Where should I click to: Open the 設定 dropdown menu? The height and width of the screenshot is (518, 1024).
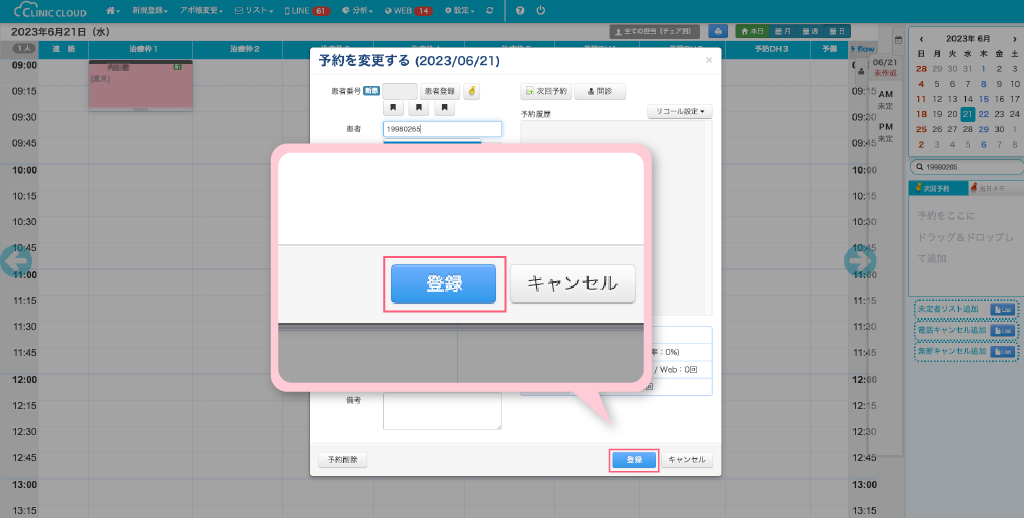coord(458,10)
